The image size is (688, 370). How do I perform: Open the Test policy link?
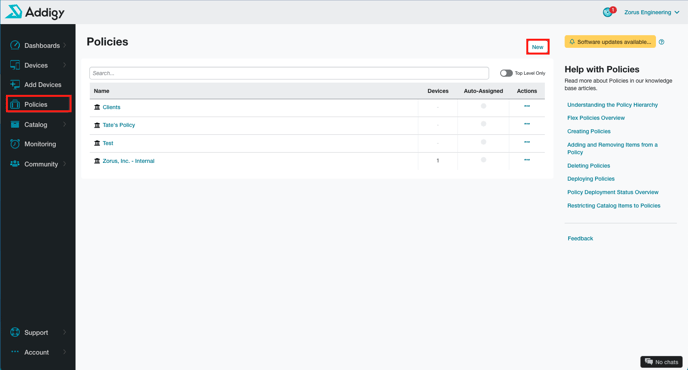click(108, 143)
